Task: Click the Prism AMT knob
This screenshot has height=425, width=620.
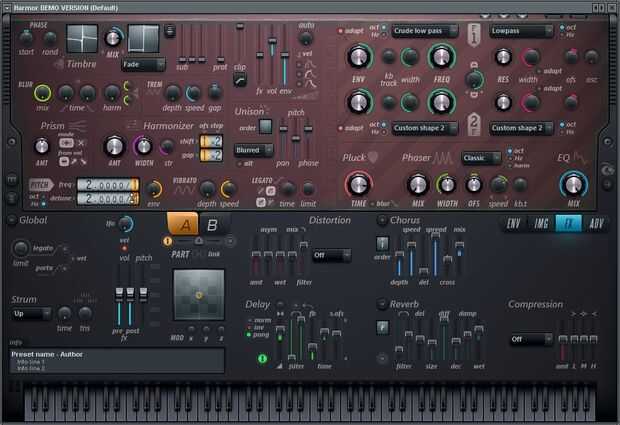Action: point(42,146)
